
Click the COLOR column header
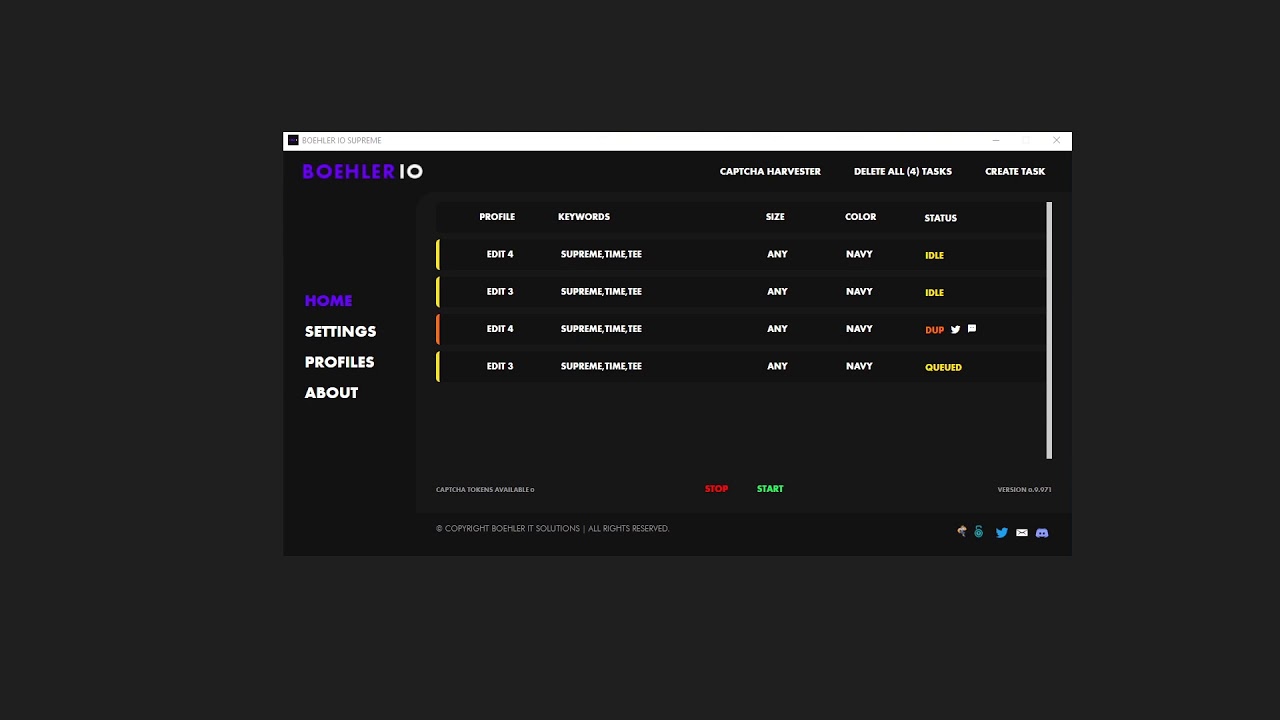pos(860,217)
